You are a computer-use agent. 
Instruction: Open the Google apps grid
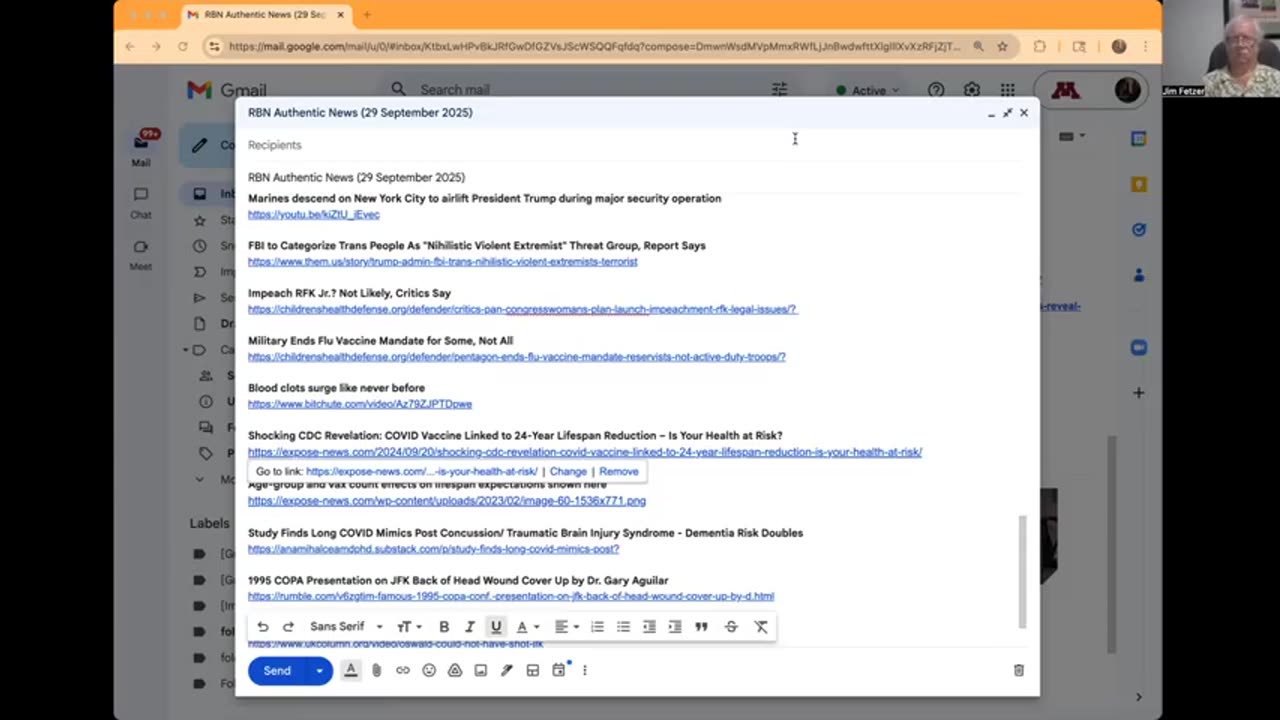pos(1007,90)
